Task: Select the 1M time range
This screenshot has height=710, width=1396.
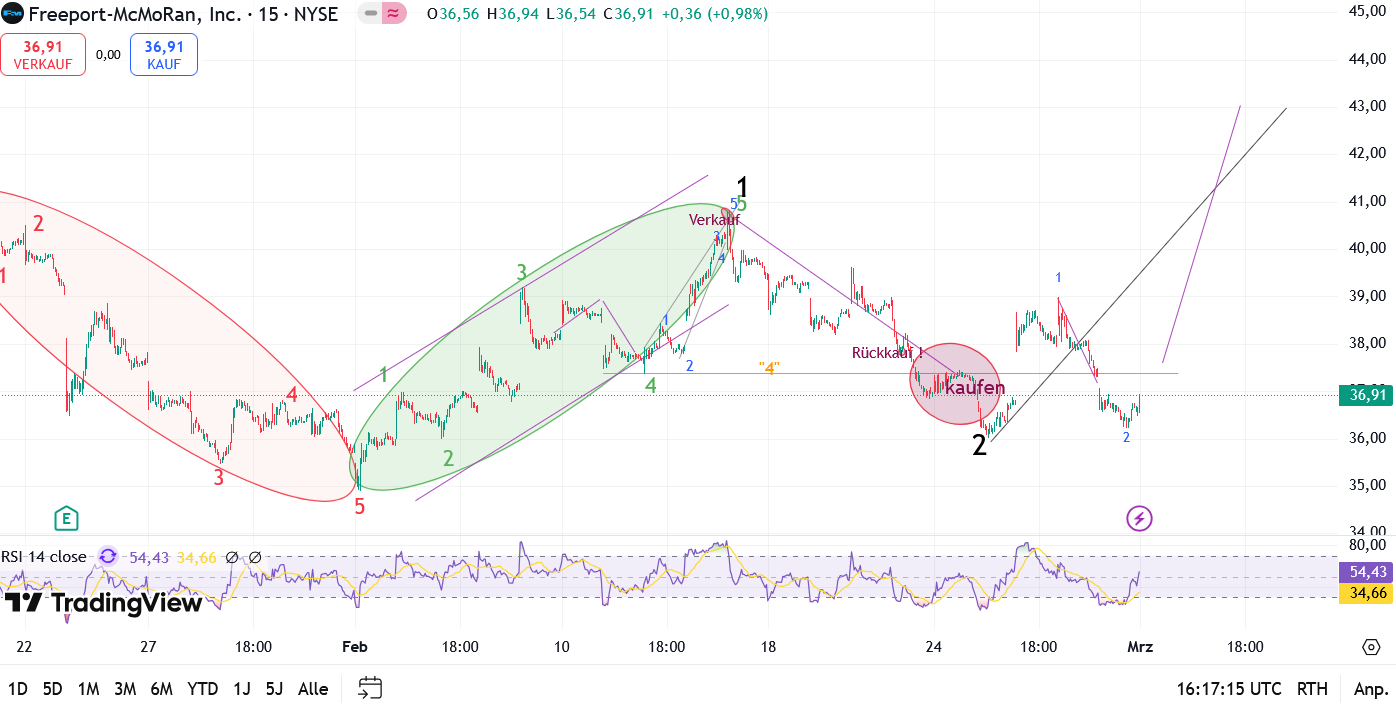Action: pyautogui.click(x=88, y=689)
